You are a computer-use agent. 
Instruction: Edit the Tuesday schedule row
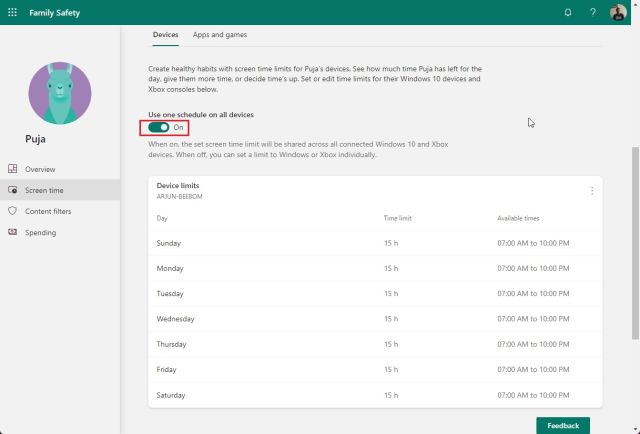[x=375, y=294]
